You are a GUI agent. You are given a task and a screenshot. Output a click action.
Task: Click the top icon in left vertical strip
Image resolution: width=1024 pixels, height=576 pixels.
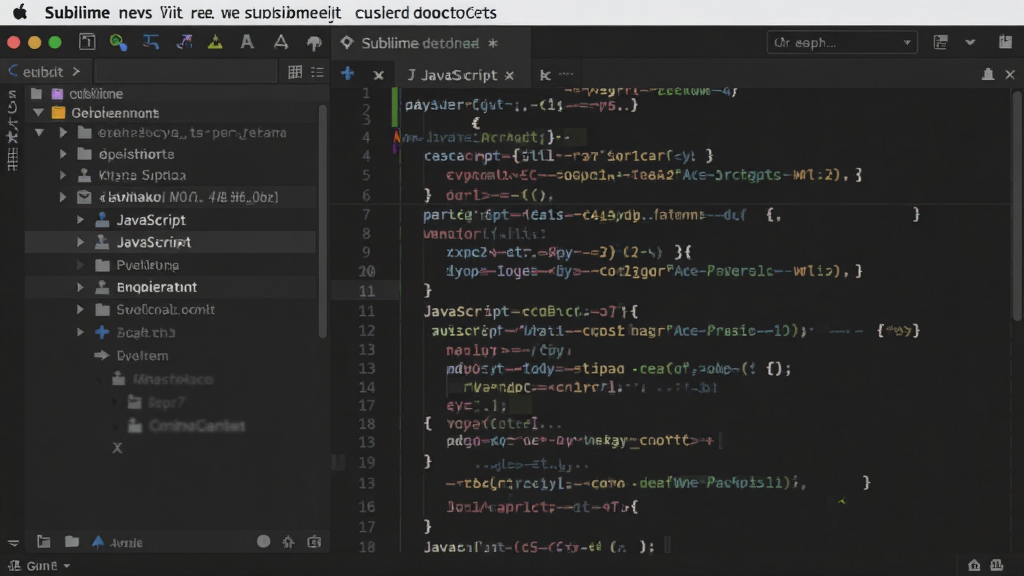tap(12, 94)
